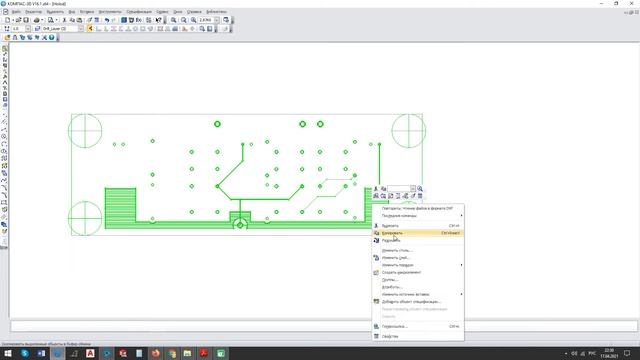Open Adobe Acrobat from the taskbar
Screen dimensions: 640x360
[x=204, y=353]
